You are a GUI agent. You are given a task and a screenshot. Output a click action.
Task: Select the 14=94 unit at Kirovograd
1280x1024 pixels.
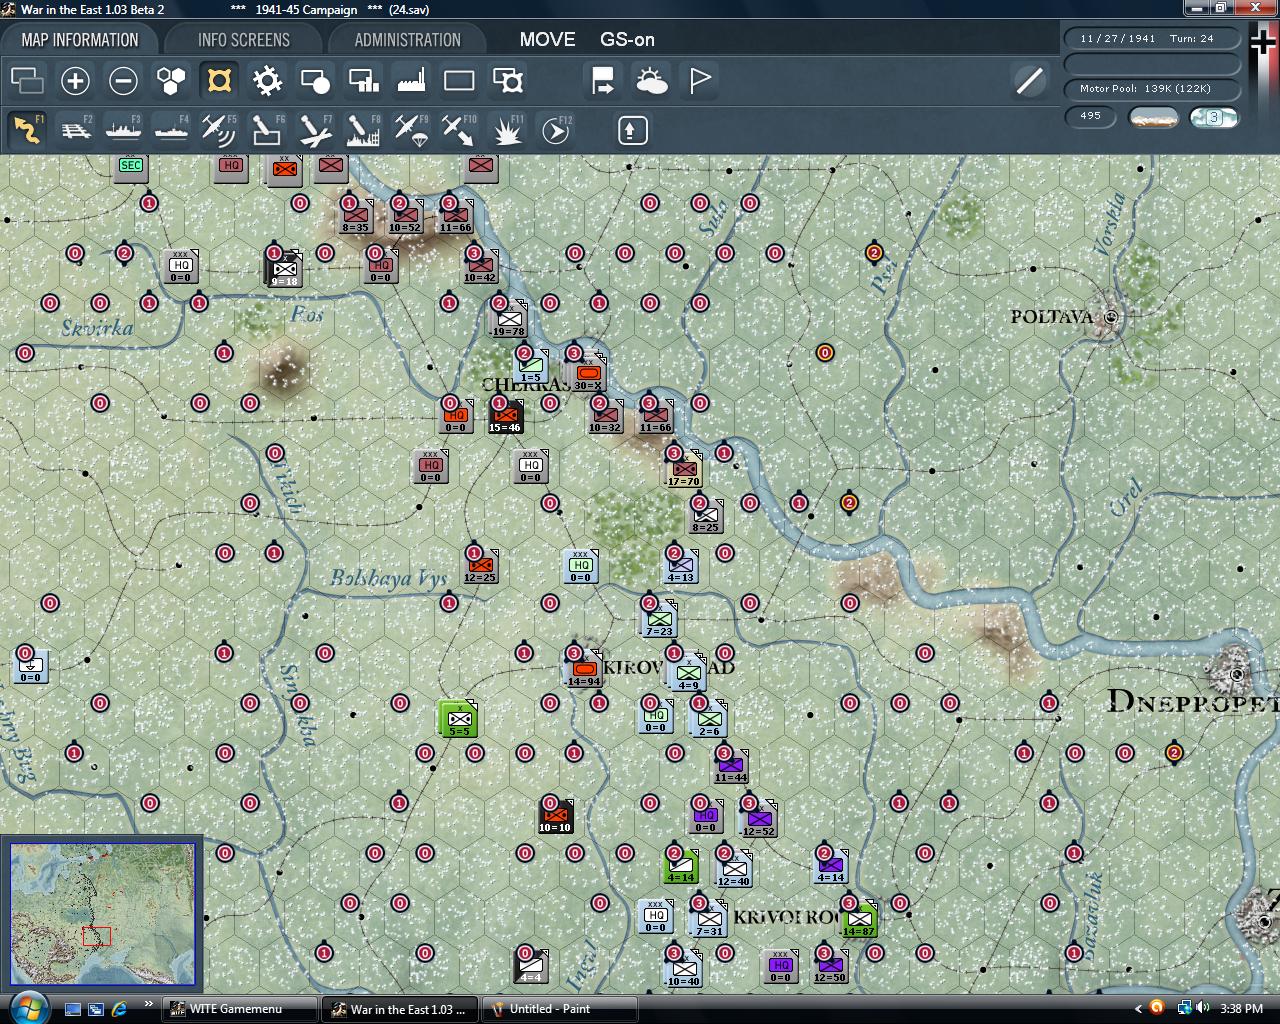coord(583,670)
